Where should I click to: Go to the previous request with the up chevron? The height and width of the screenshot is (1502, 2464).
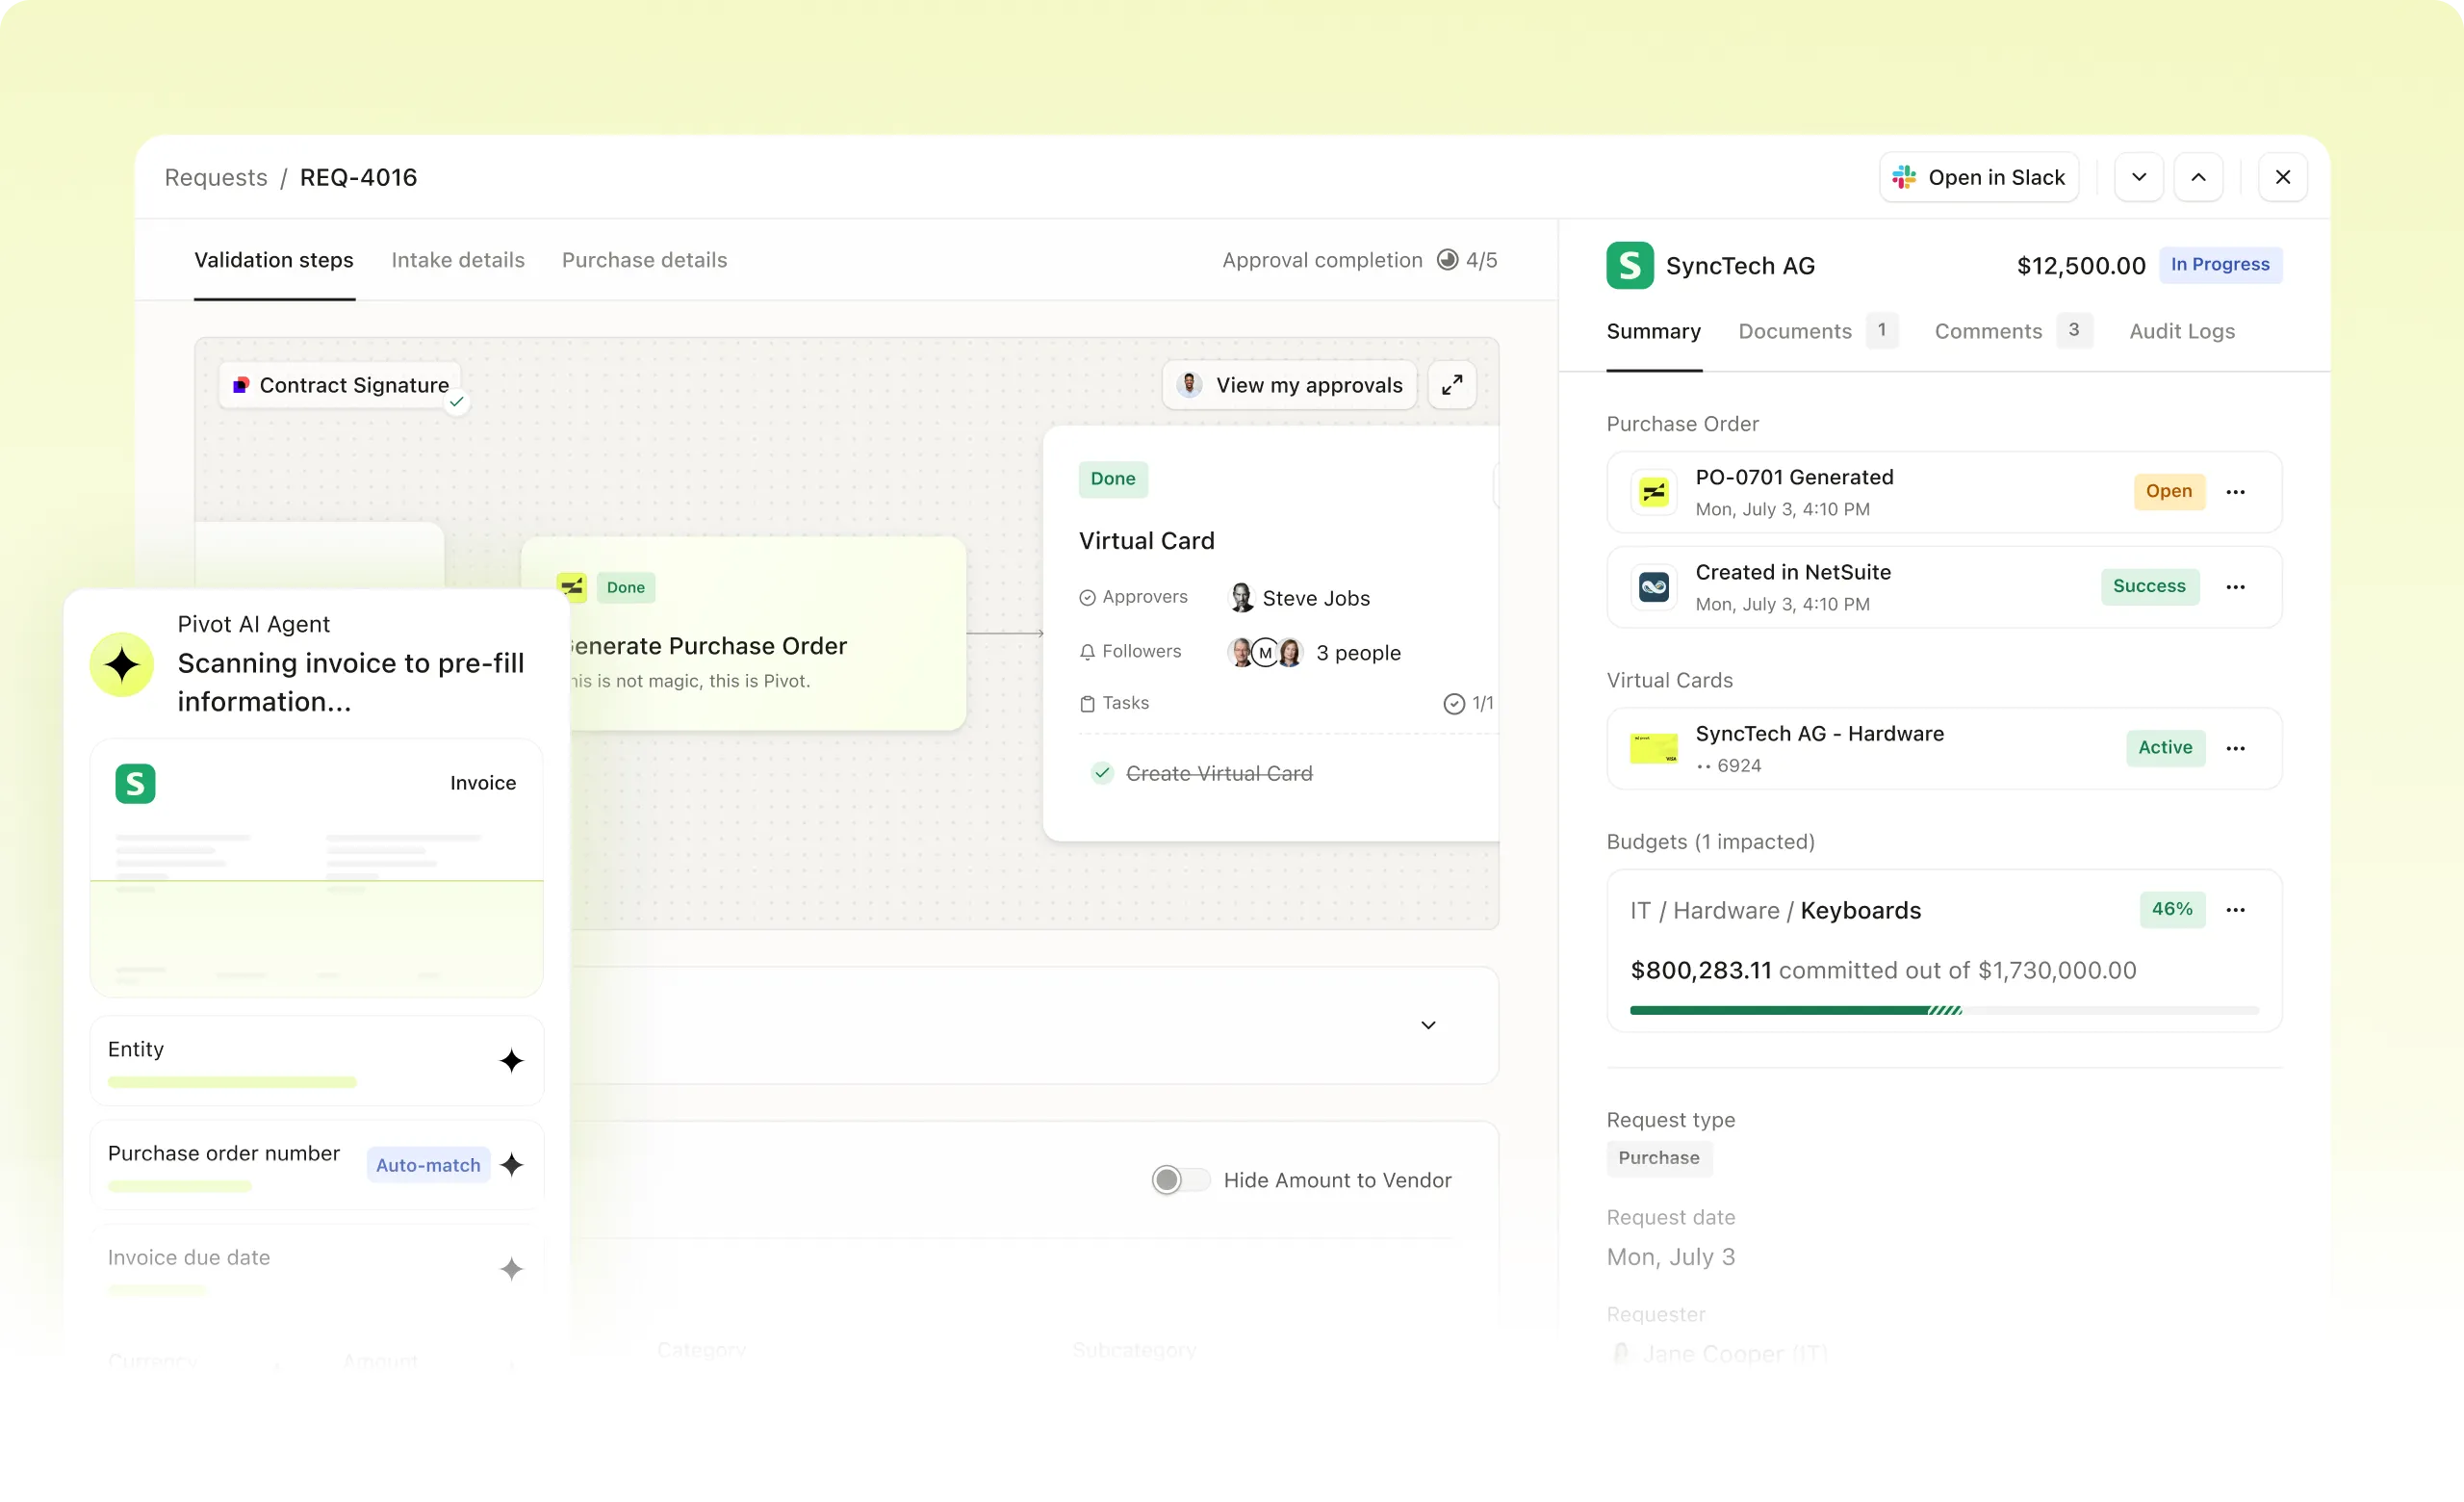(2198, 178)
